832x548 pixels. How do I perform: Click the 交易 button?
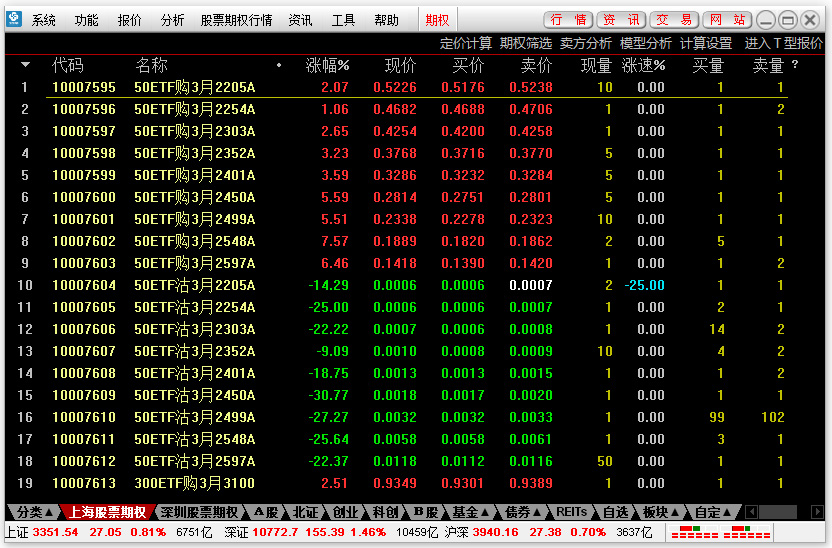pyautogui.click(x=674, y=20)
